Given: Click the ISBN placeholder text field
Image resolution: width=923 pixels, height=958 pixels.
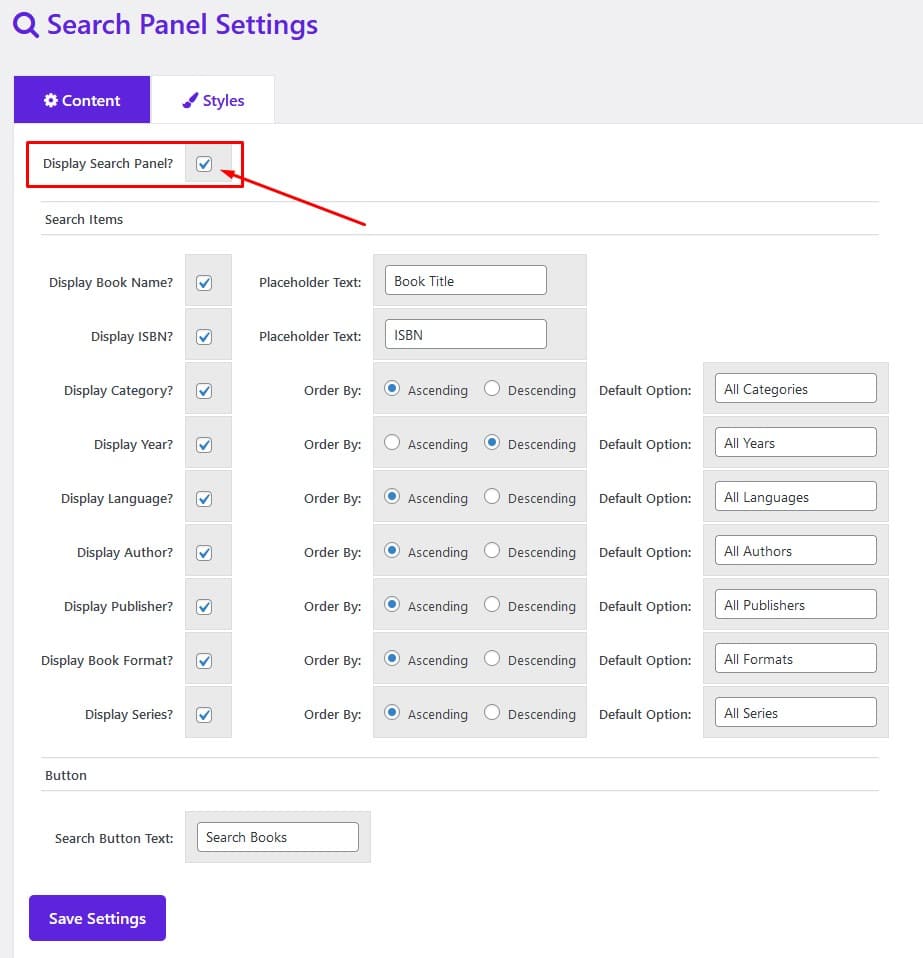Looking at the screenshot, I should pyautogui.click(x=465, y=334).
